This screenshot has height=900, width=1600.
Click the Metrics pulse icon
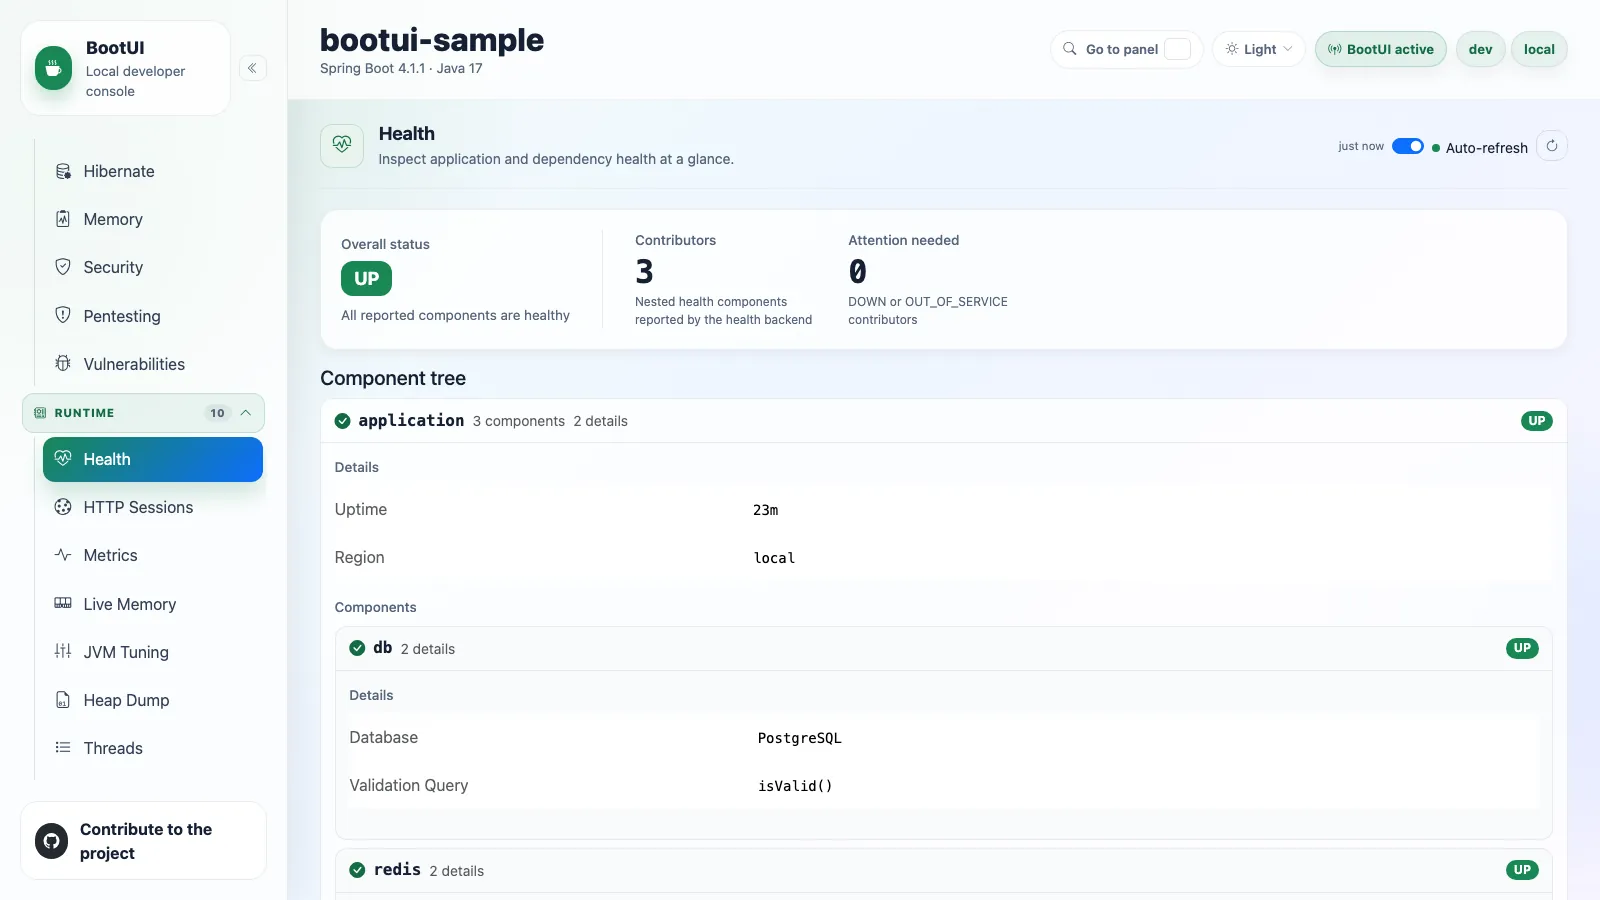point(63,555)
